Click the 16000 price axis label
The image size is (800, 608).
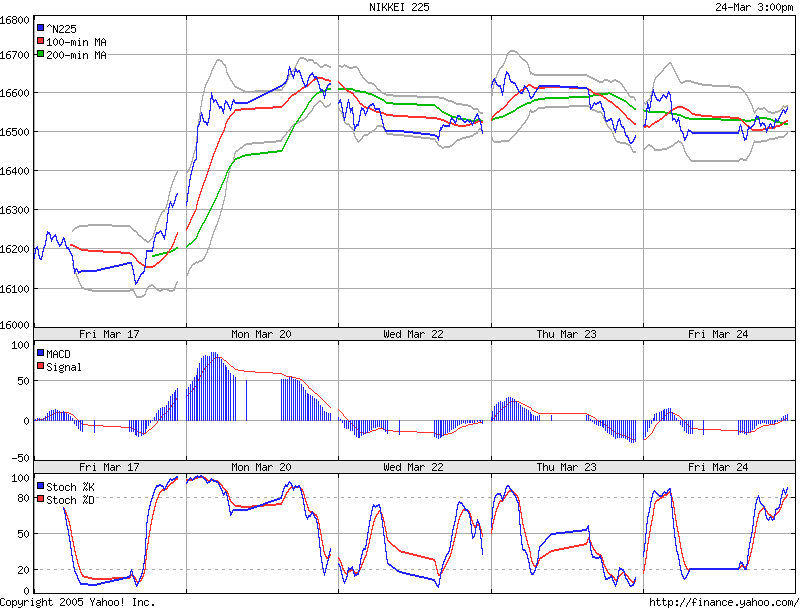click(15, 325)
